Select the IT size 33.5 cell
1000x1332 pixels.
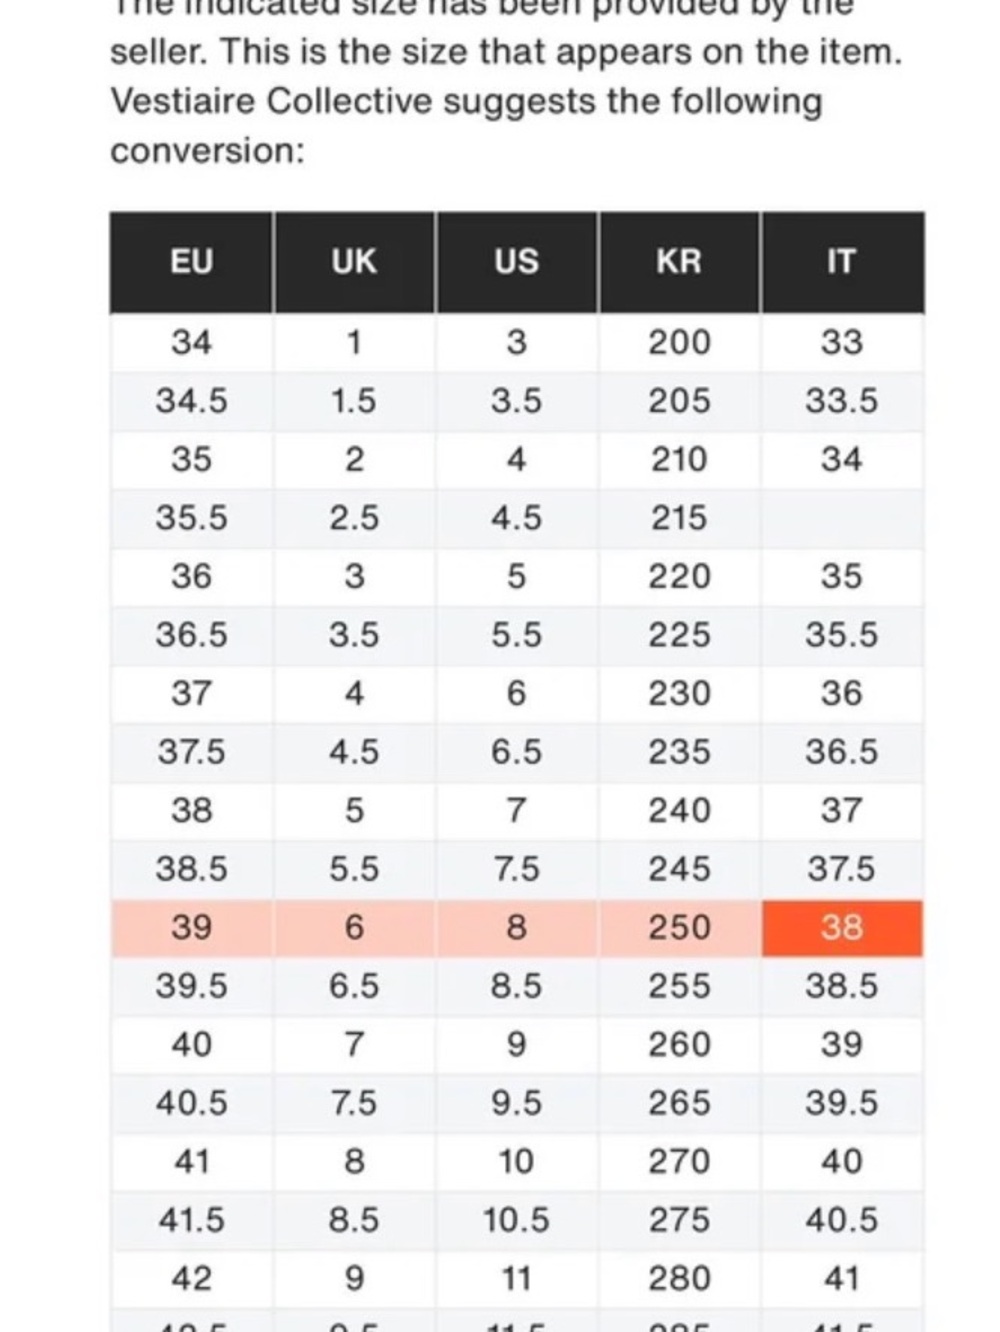pos(842,401)
